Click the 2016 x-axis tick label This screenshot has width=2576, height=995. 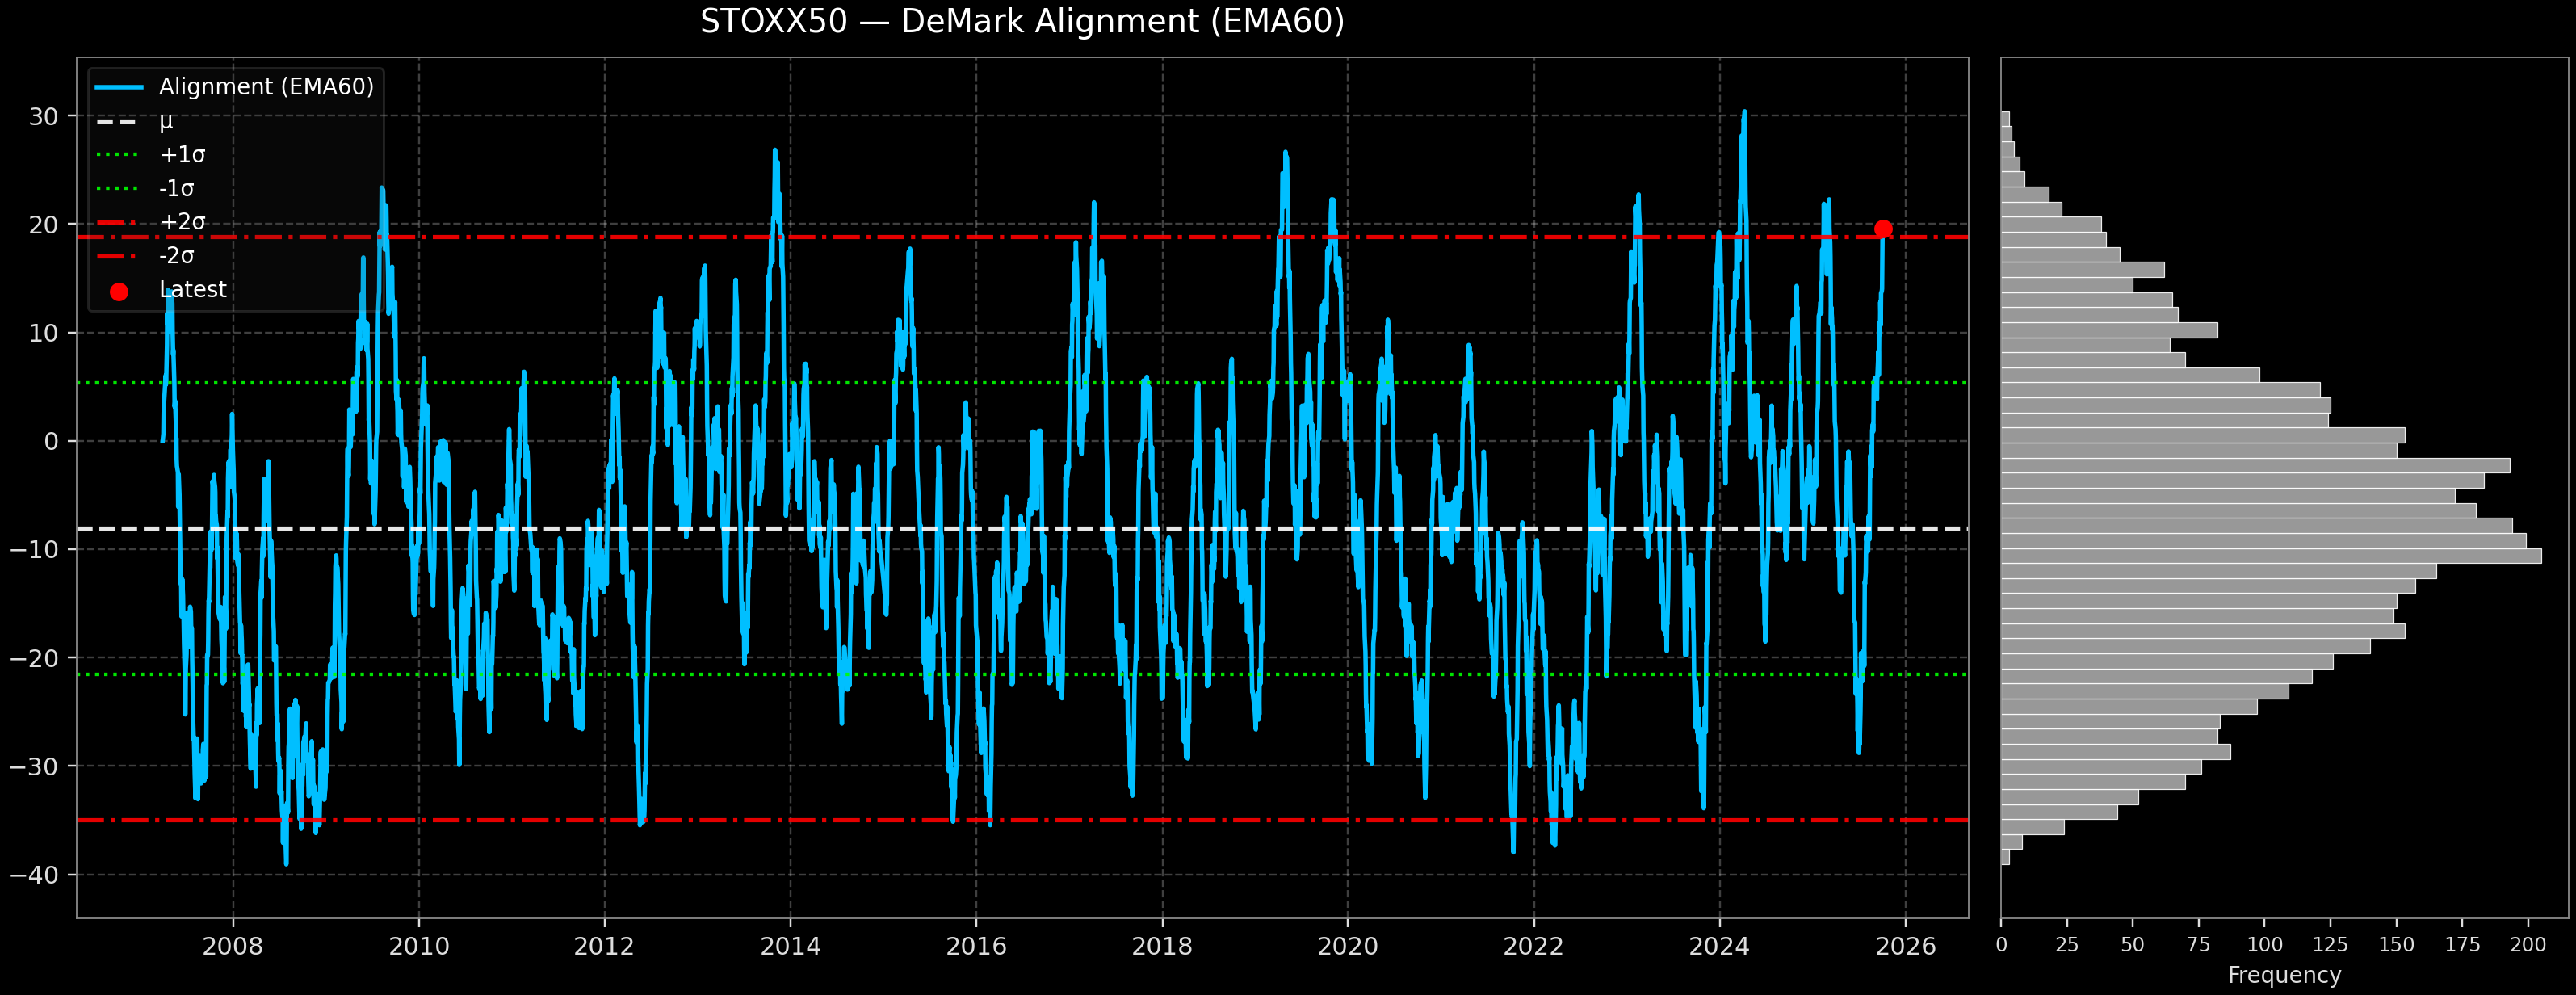coord(976,946)
